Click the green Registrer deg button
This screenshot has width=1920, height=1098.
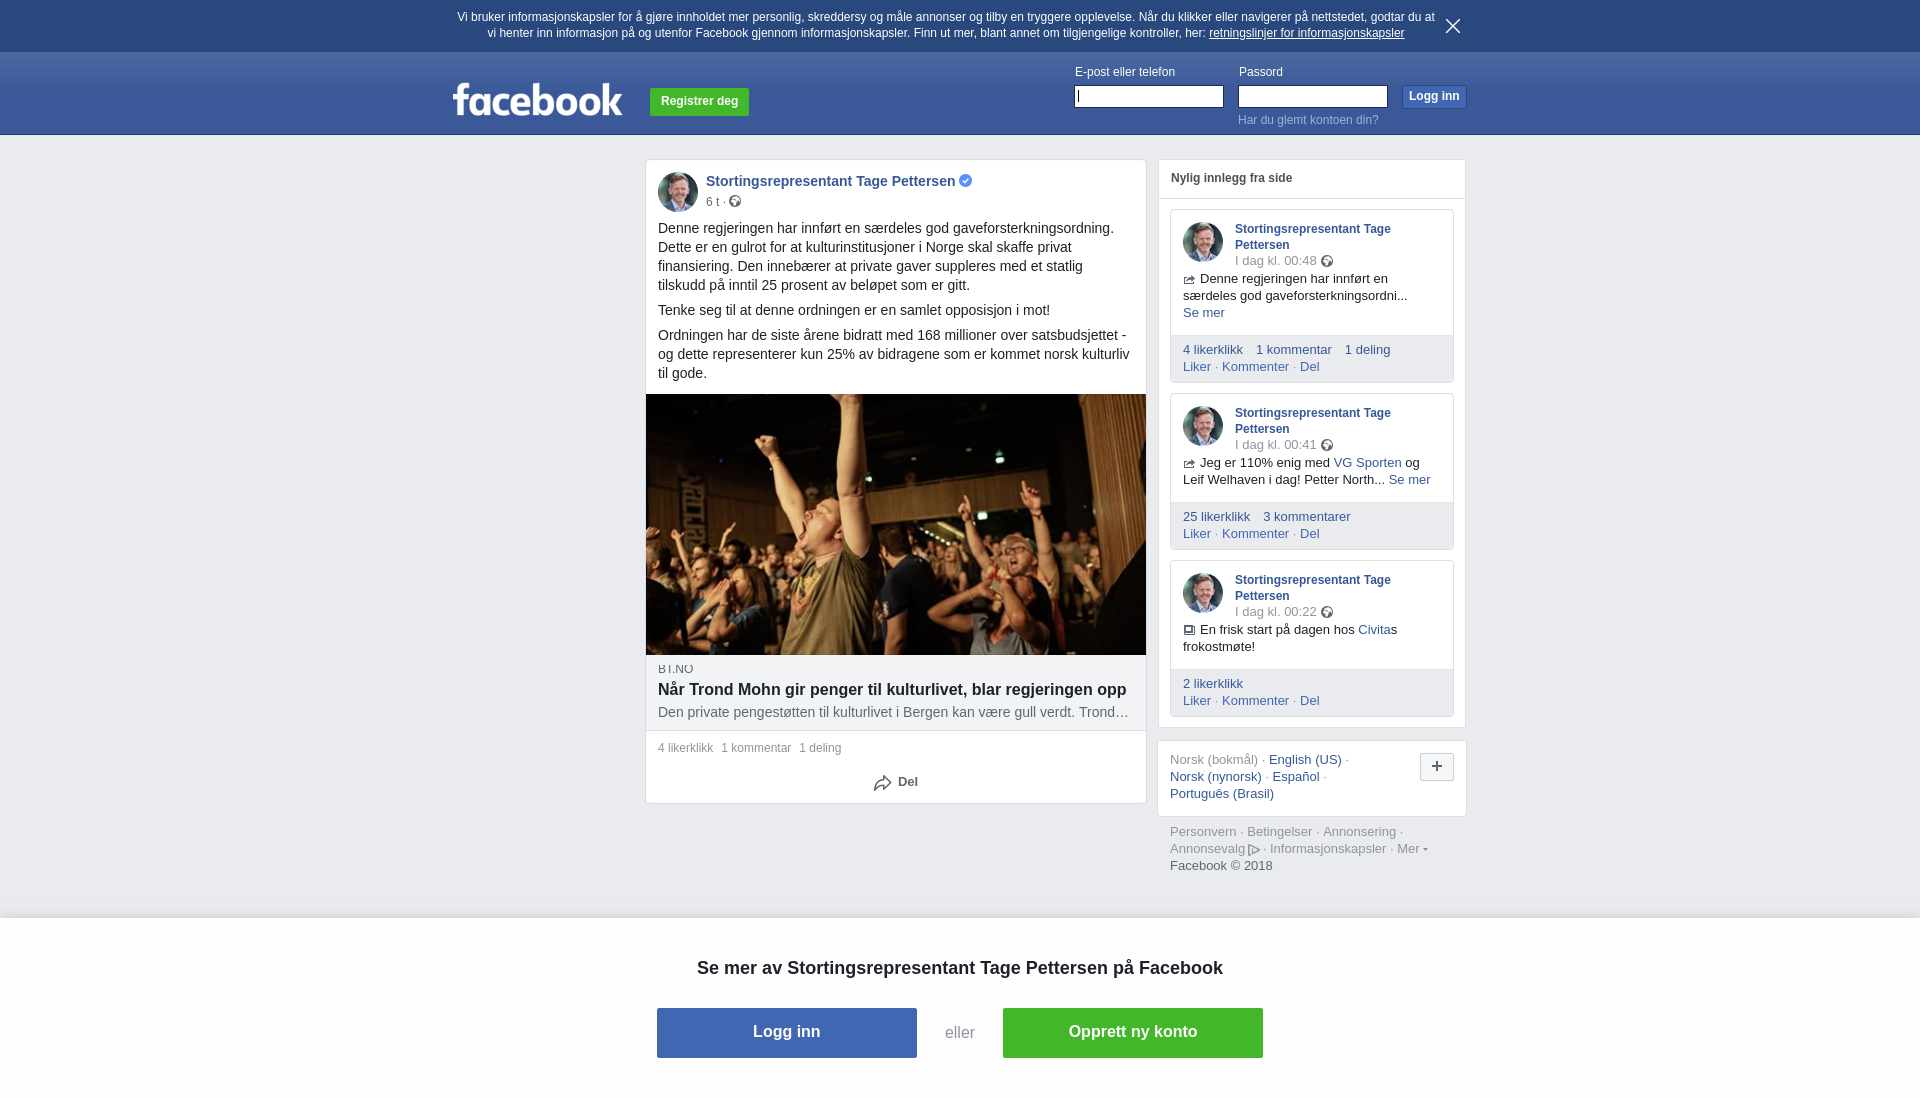pyautogui.click(x=699, y=102)
